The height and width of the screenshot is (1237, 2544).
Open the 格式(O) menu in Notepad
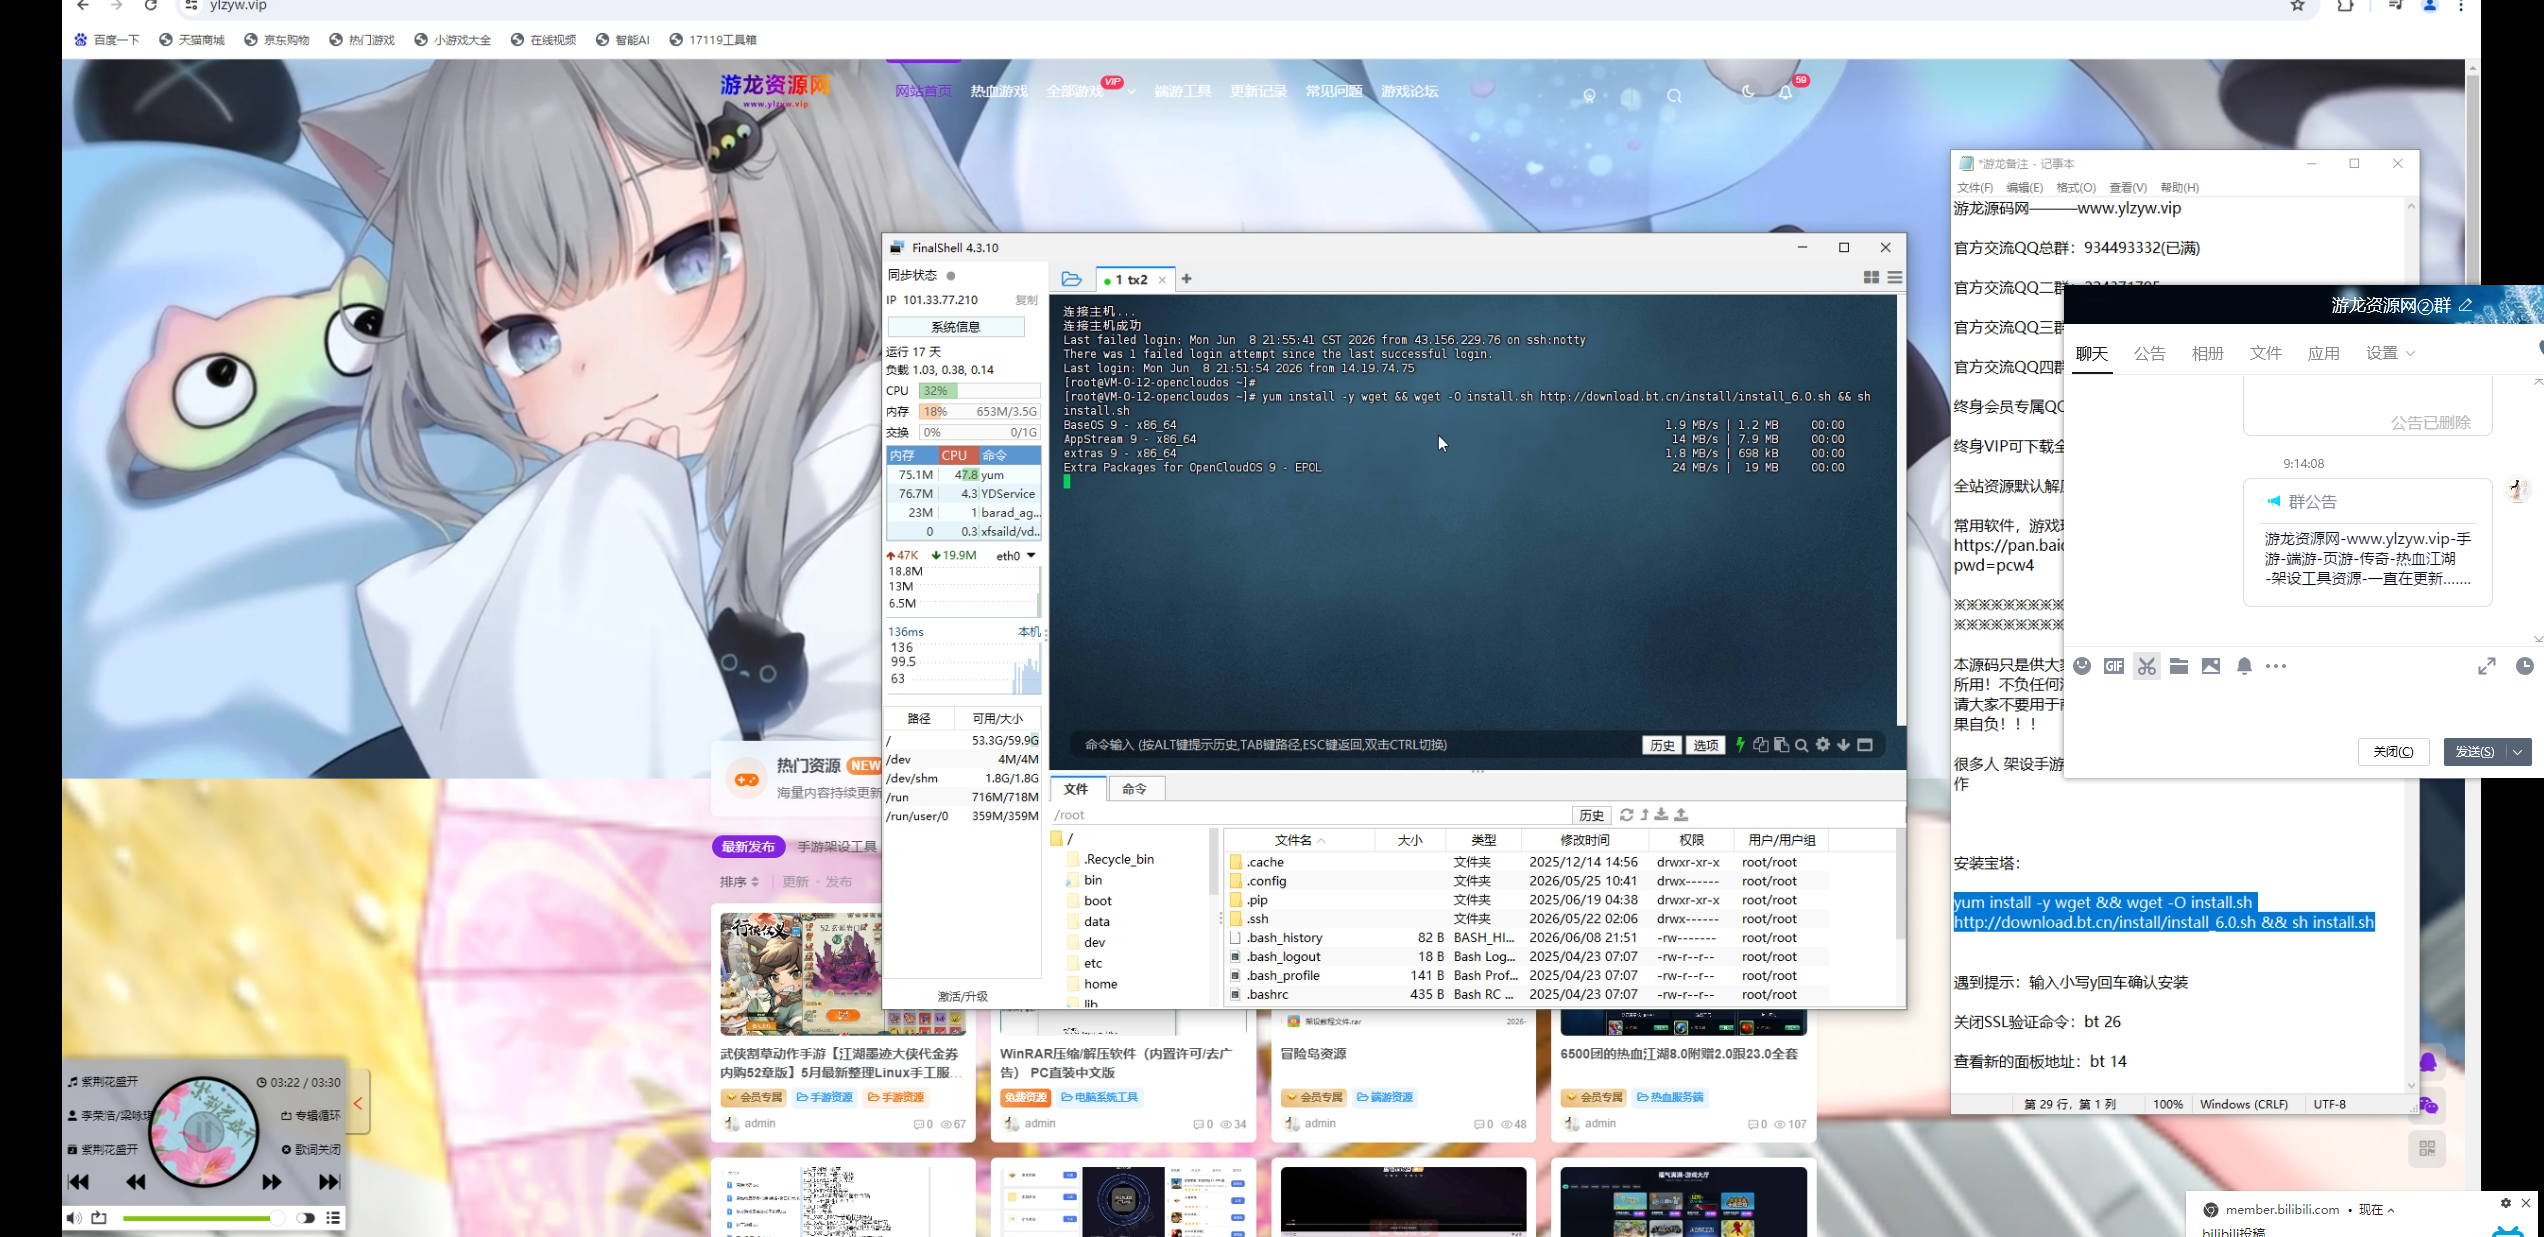click(2076, 187)
